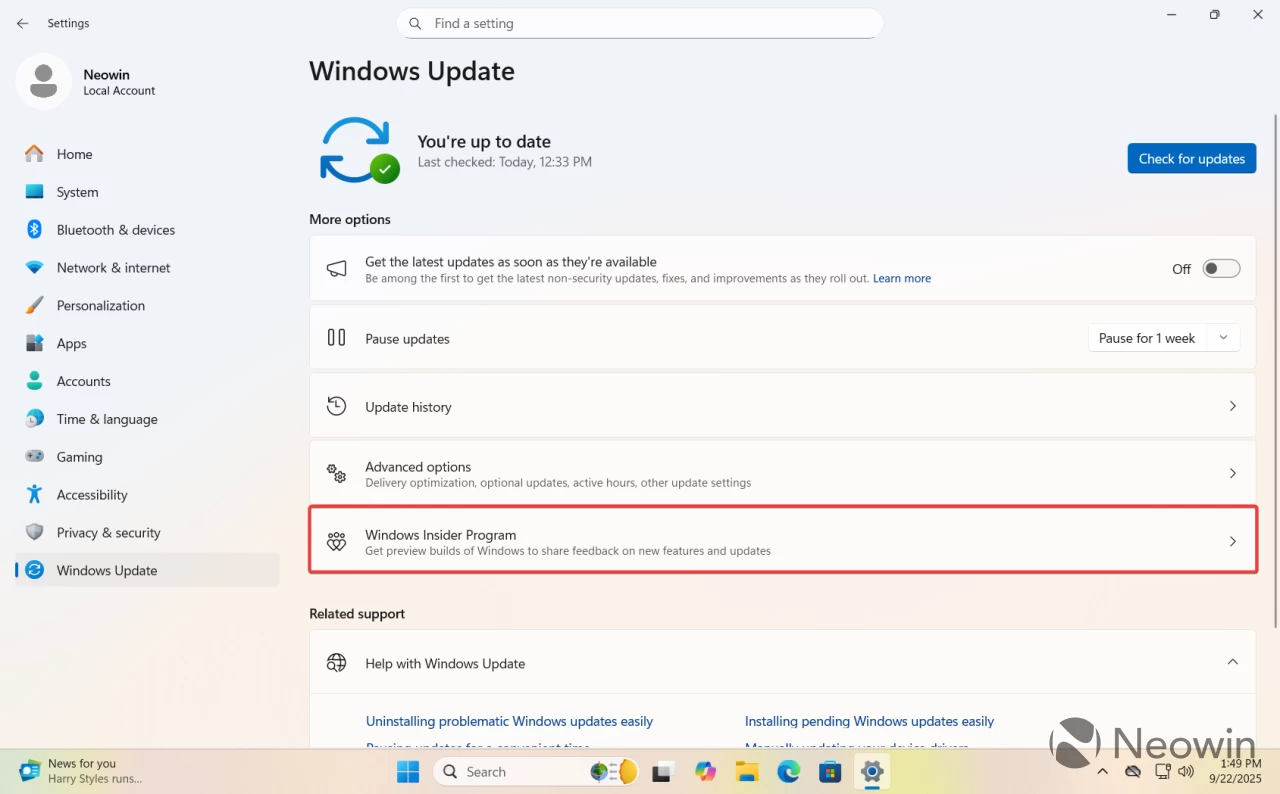The width and height of the screenshot is (1280, 794).
Task: Click the Windows Insider Program icon
Action: 336,541
